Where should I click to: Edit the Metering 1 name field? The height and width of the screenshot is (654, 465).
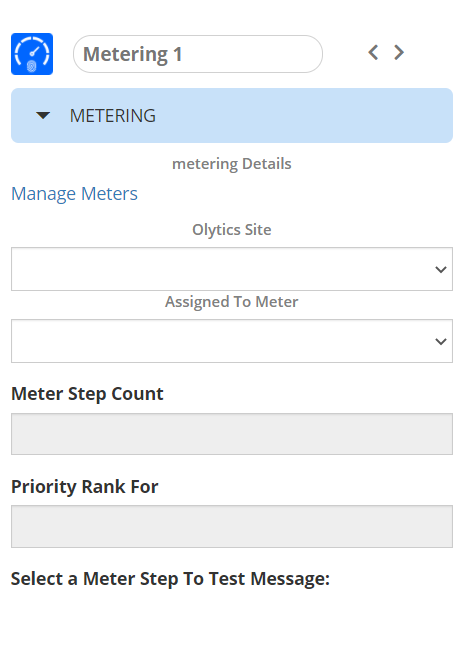pyautogui.click(x=198, y=54)
